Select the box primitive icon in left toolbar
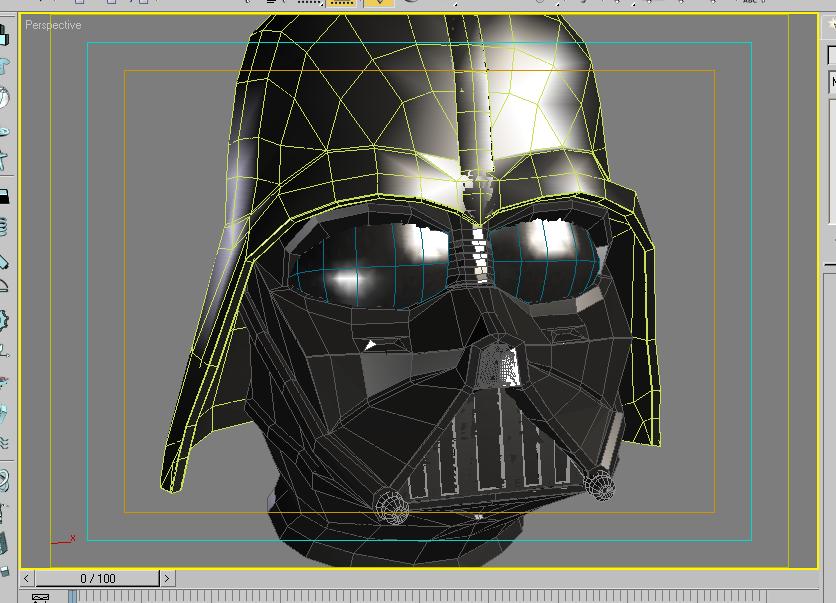836x603 pixels. click(x=4, y=35)
